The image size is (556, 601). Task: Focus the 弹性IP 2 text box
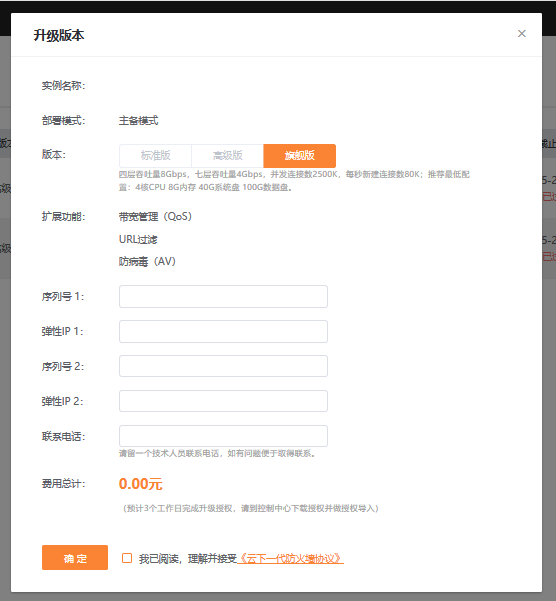pyautogui.click(x=223, y=401)
